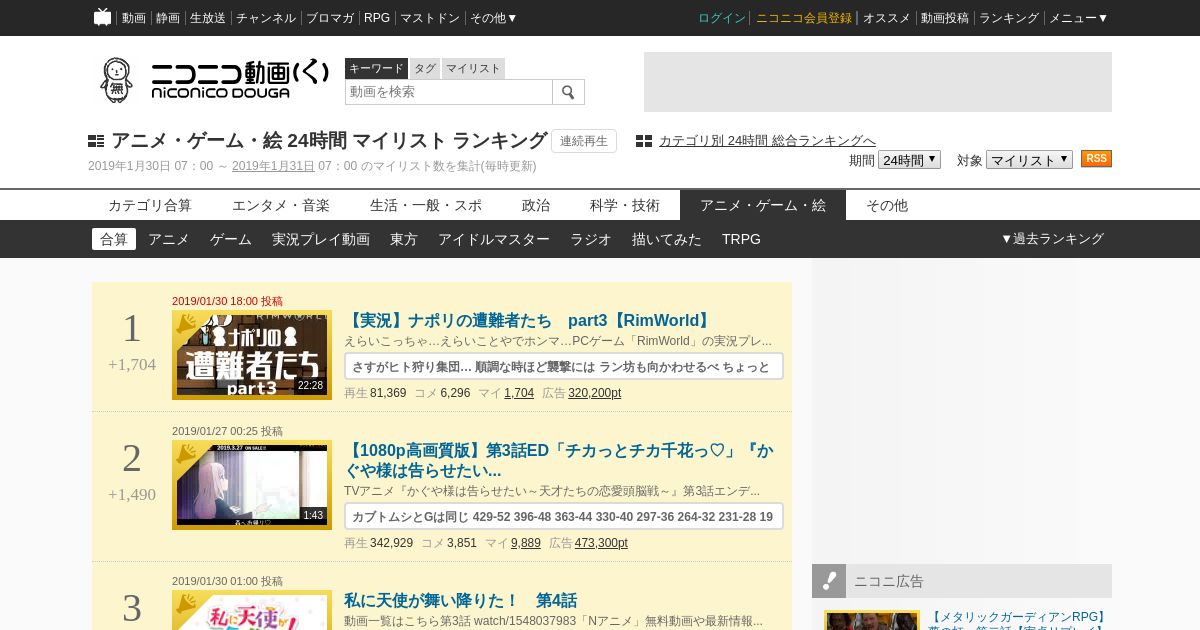Click the TV icon in top bar
This screenshot has height=630, width=1200.
tap(102, 17)
